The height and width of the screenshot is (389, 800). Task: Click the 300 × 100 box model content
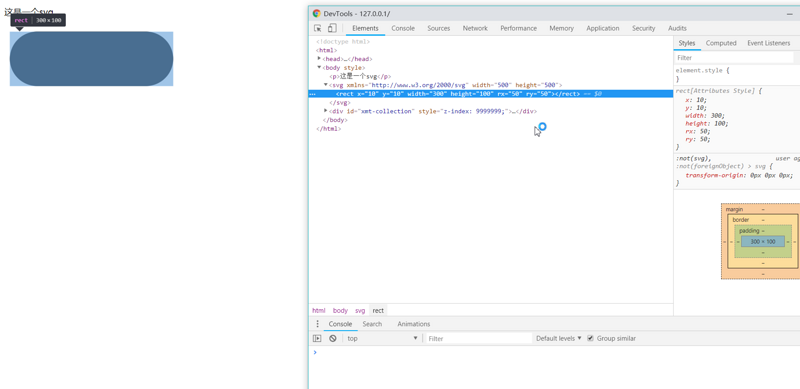[x=763, y=241]
